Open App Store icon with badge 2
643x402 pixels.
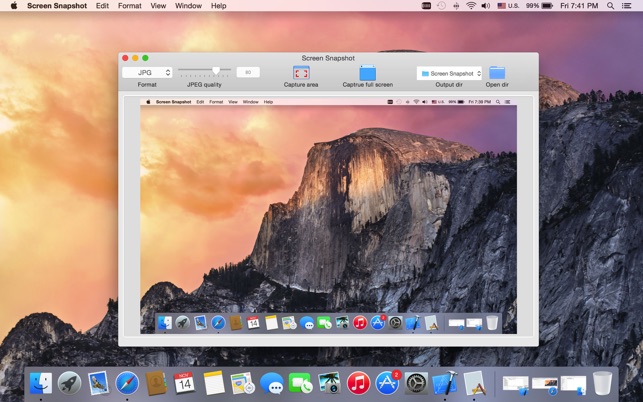(388, 383)
